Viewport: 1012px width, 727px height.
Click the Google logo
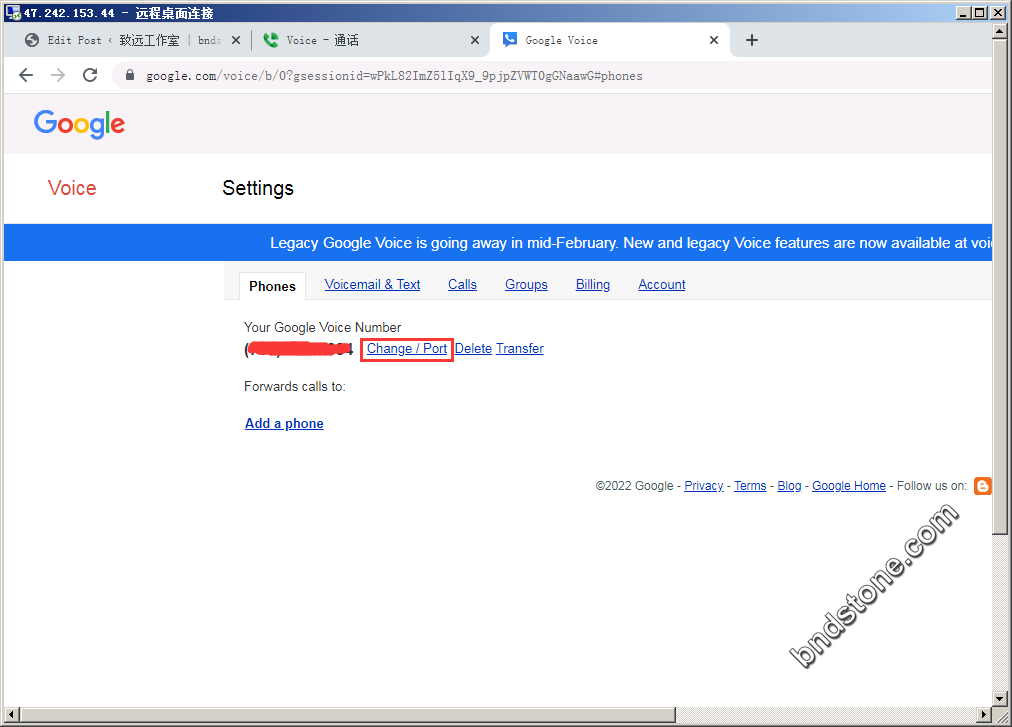pyautogui.click(x=79, y=124)
